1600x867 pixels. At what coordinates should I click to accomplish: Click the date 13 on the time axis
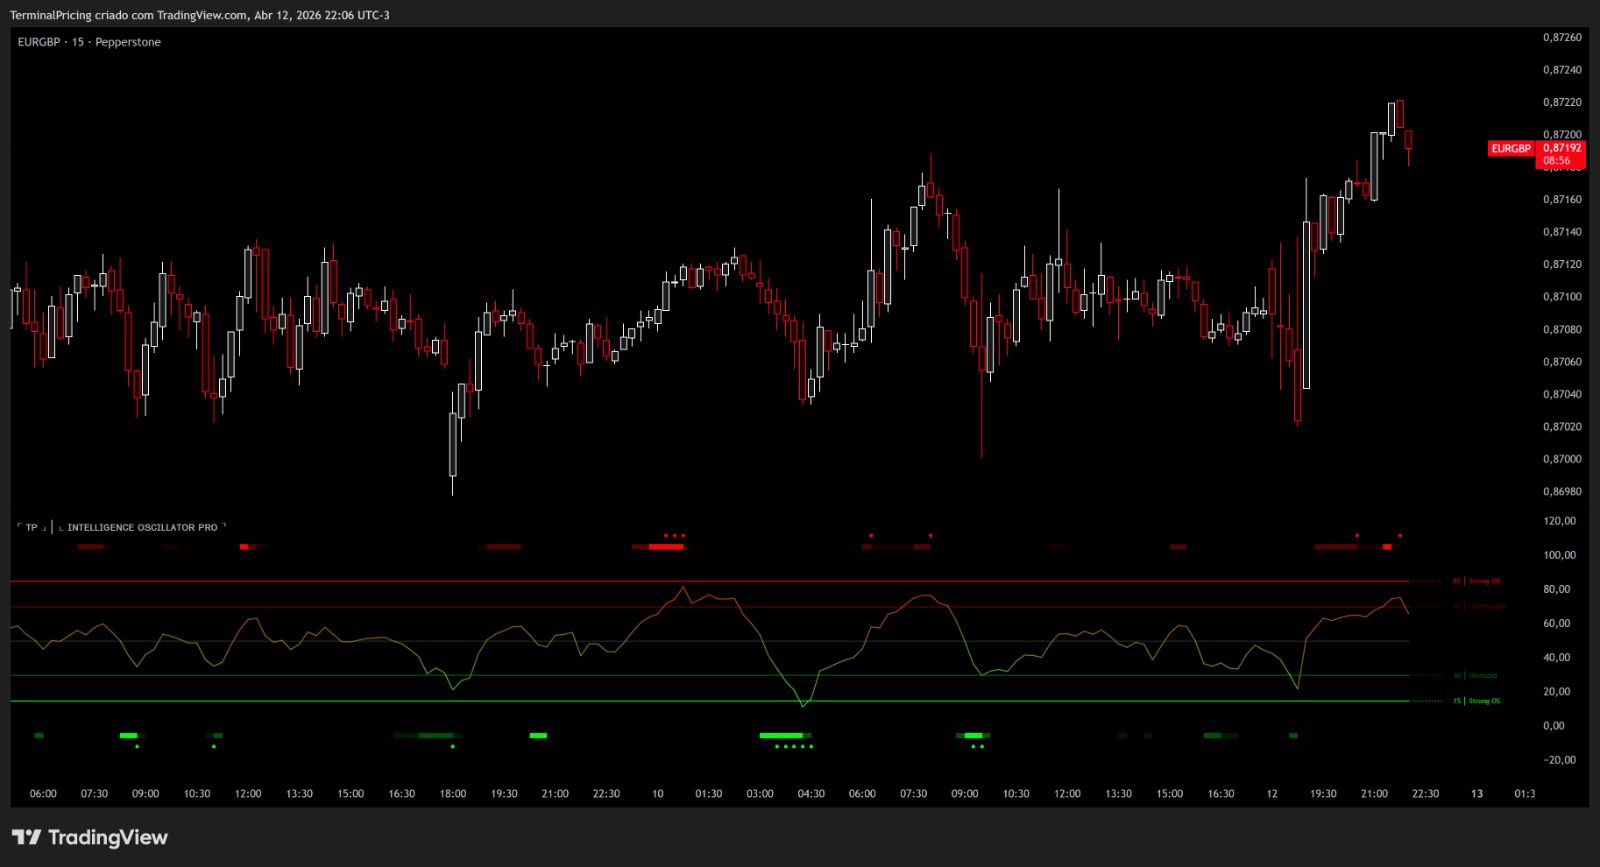1477,794
